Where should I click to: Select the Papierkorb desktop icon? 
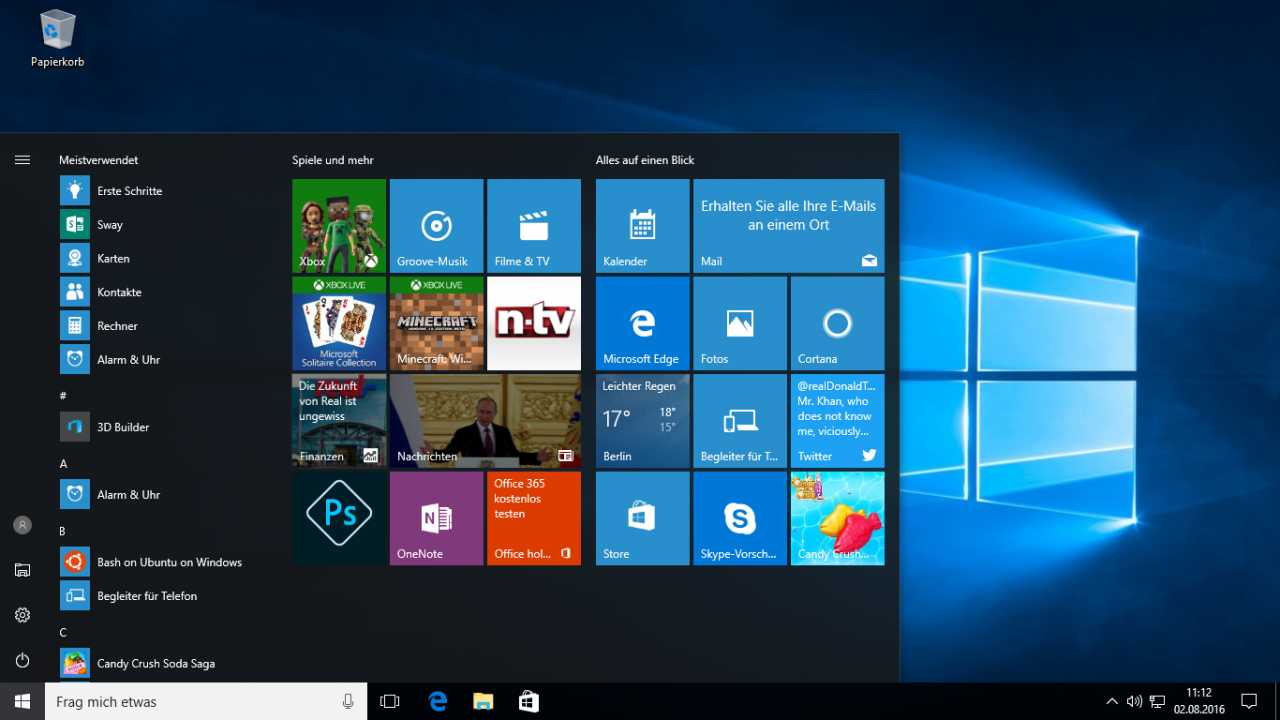[x=57, y=39]
